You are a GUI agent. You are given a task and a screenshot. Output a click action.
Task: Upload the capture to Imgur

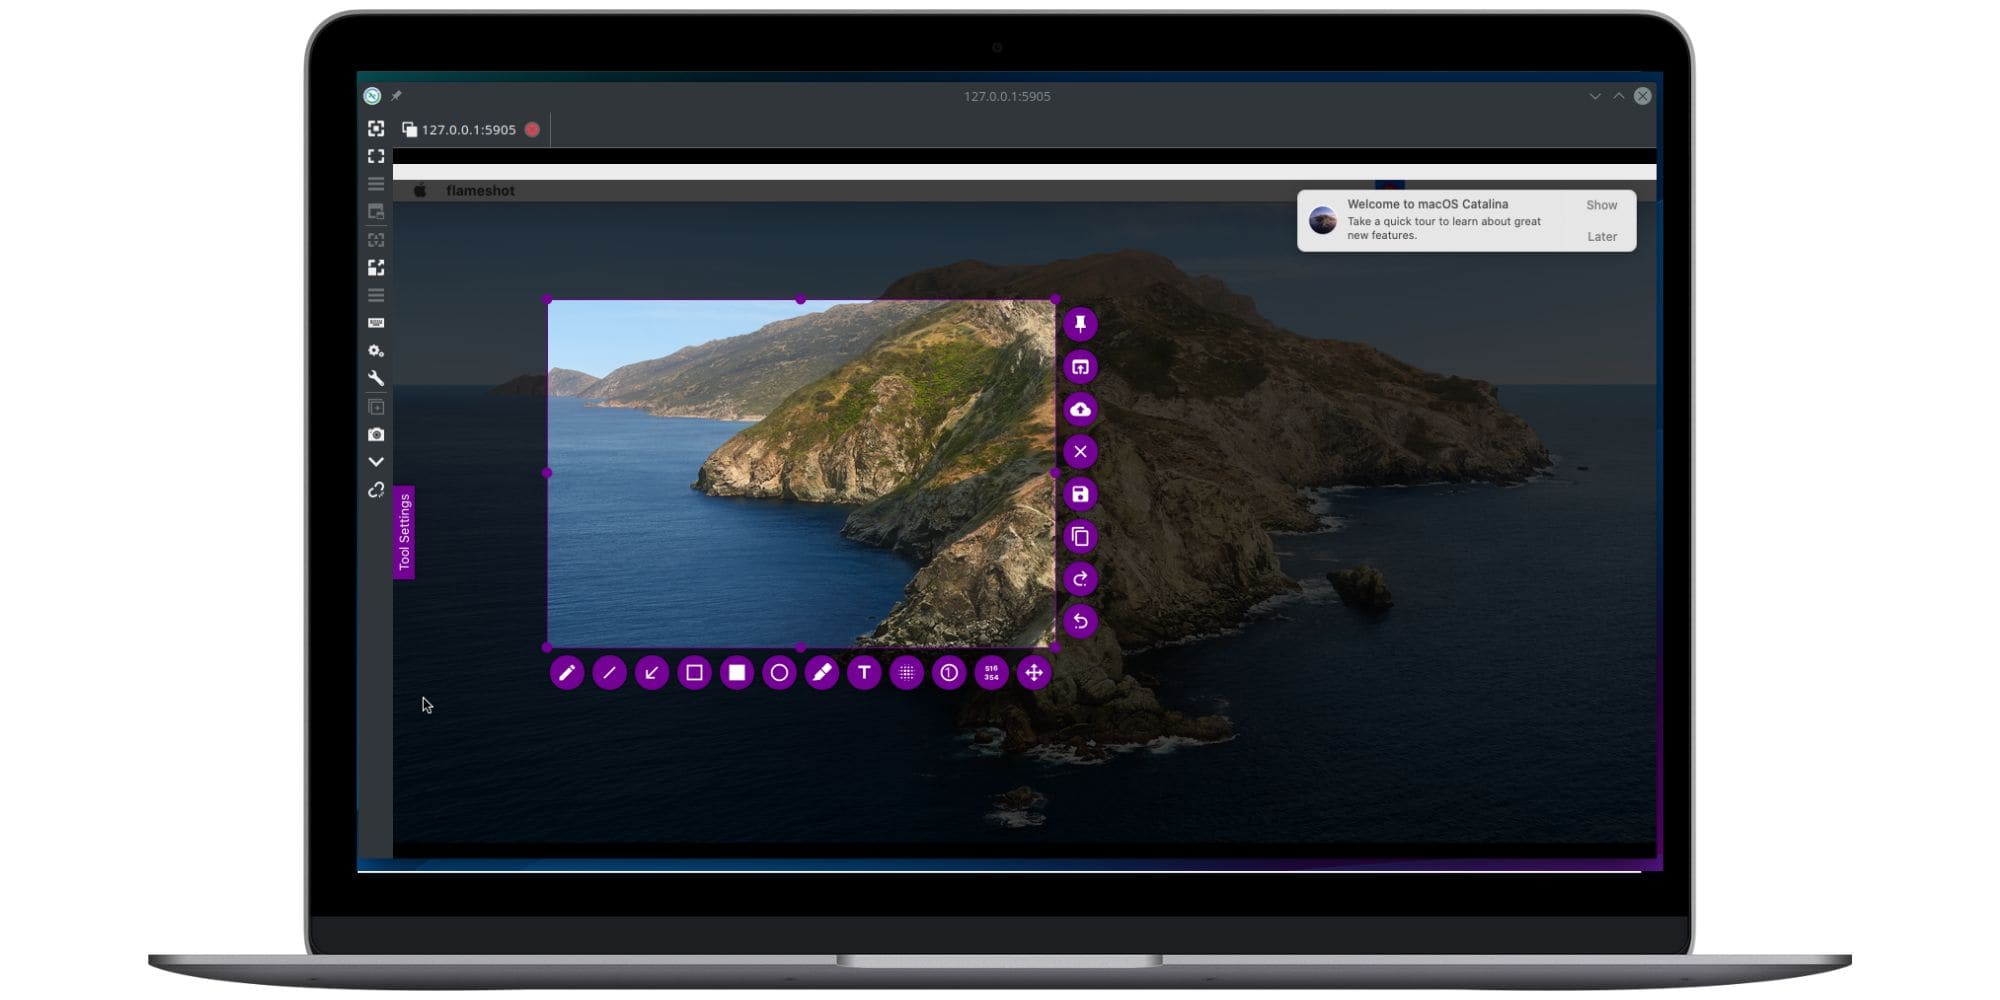[1080, 410]
